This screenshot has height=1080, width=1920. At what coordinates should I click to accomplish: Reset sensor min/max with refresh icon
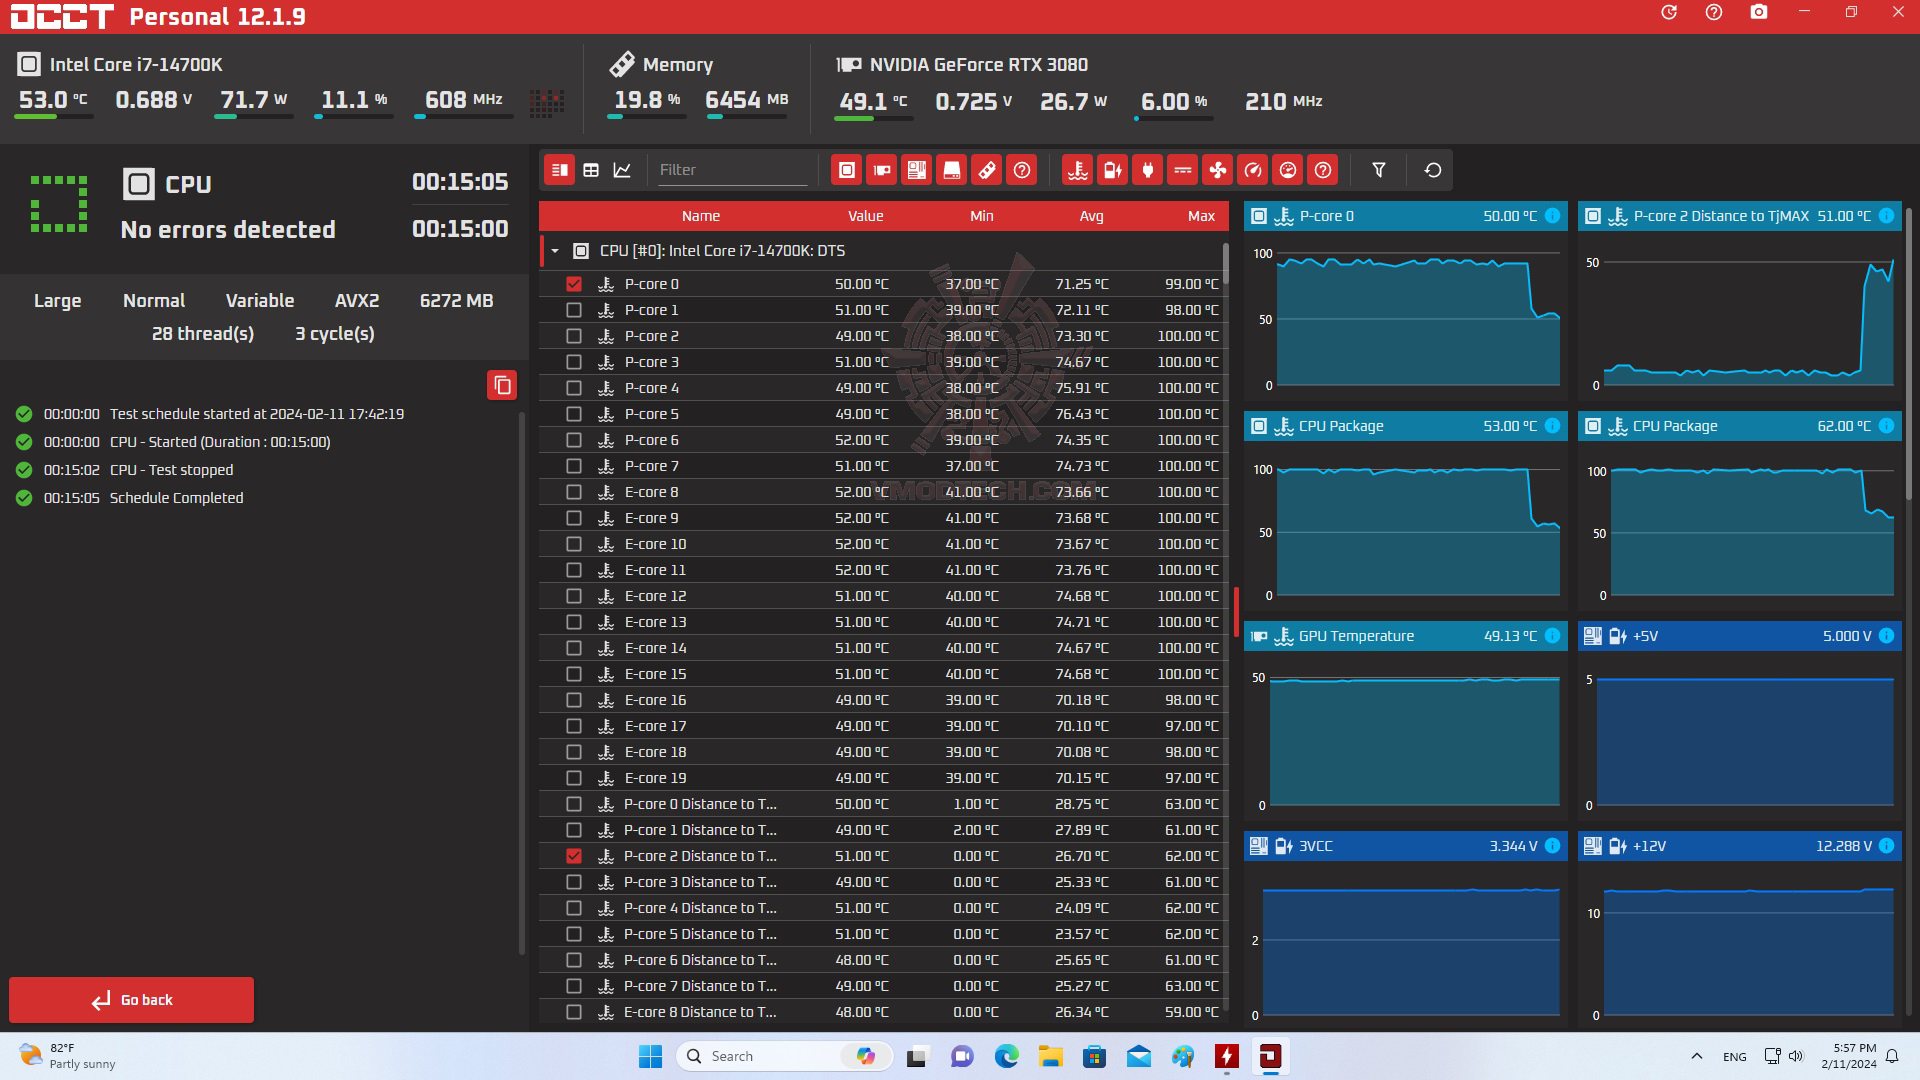tap(1432, 170)
